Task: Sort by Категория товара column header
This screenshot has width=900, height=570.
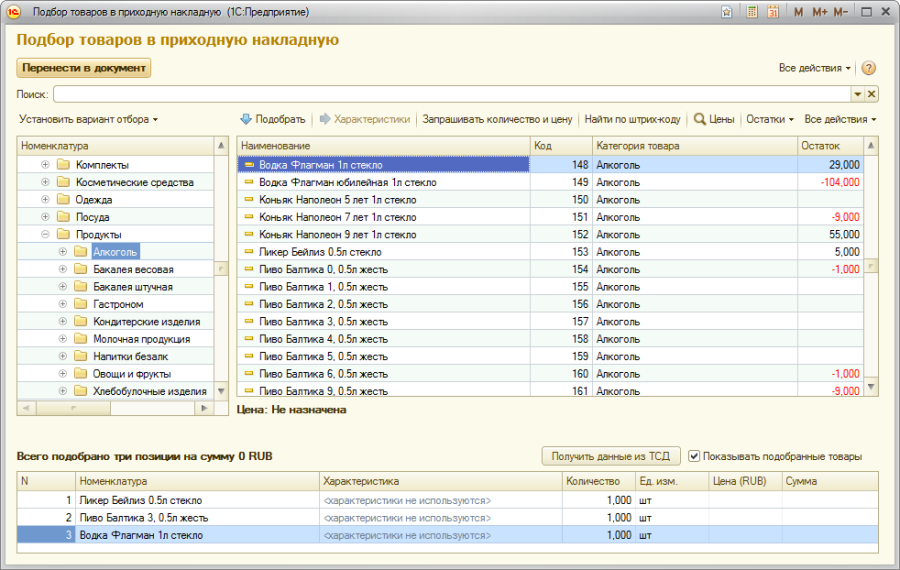Action: click(695, 146)
